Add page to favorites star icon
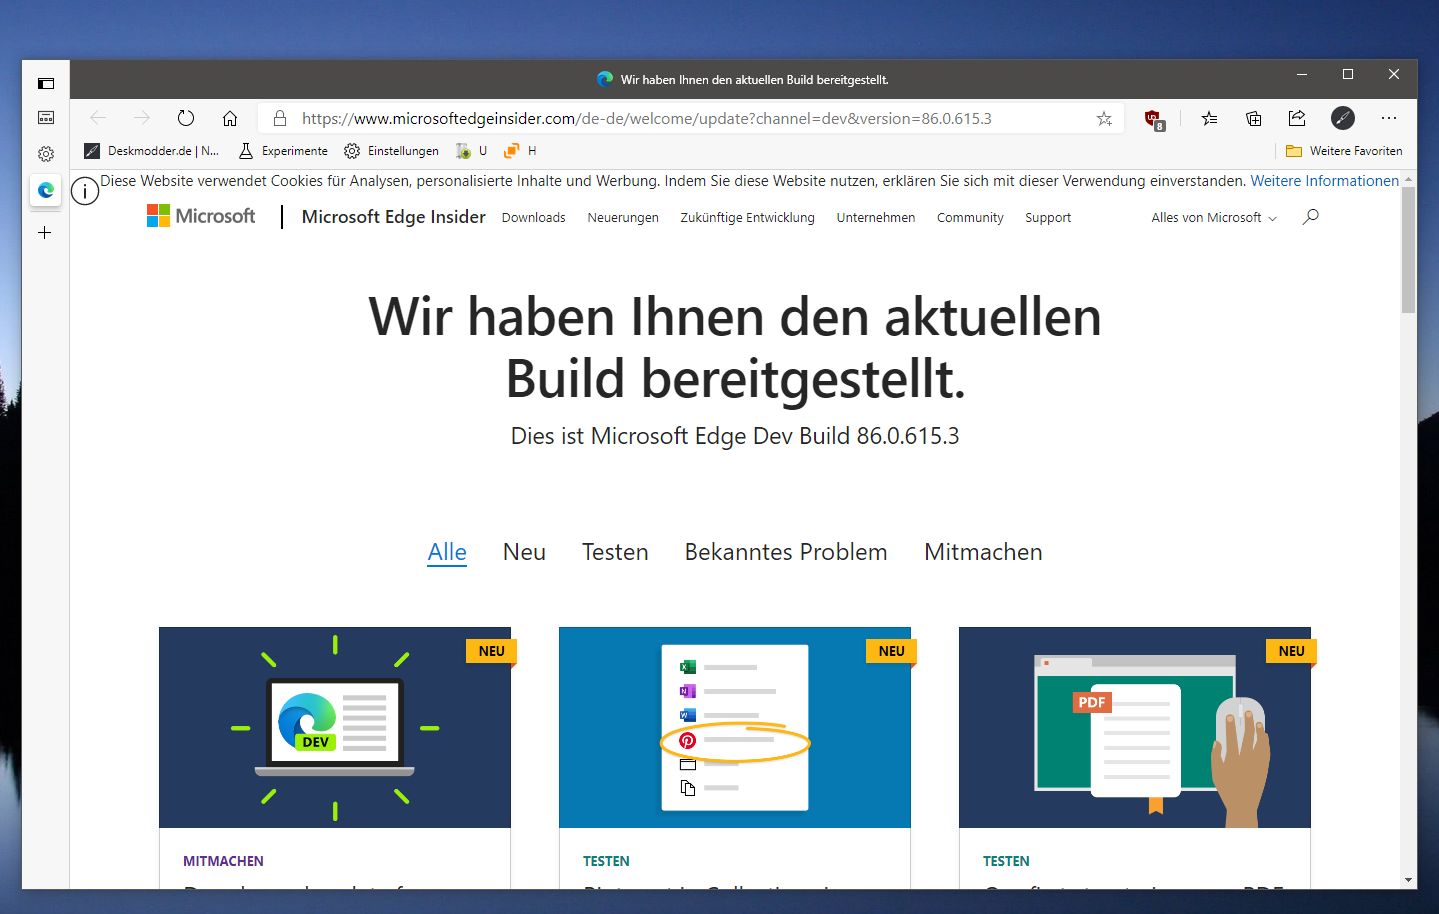The height and width of the screenshot is (914, 1439). 1104,118
